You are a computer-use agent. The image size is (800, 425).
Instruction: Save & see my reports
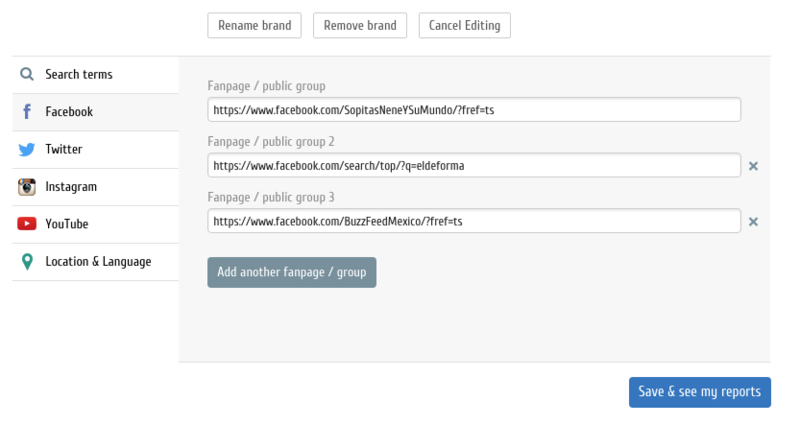[699, 392]
